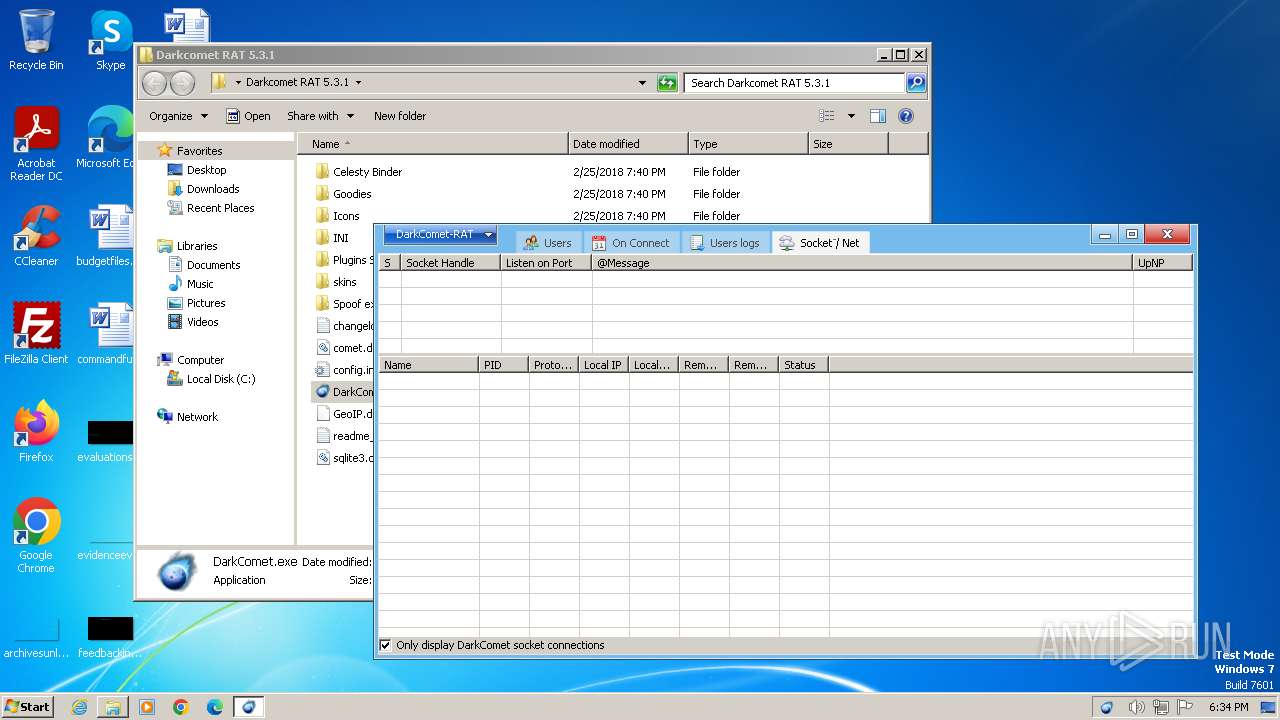Viewport: 1280px width, 720px height.
Task: Select Favorites in navigation pane
Action: click(x=199, y=151)
